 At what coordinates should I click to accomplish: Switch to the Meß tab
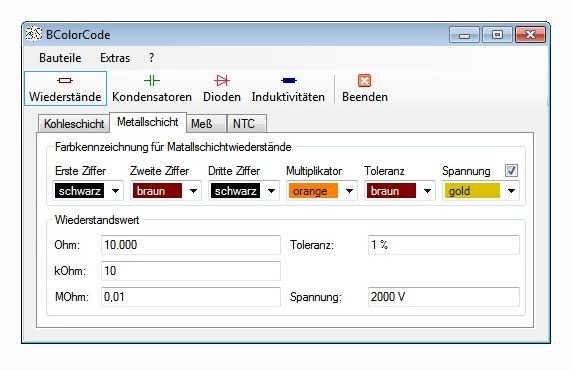point(206,124)
